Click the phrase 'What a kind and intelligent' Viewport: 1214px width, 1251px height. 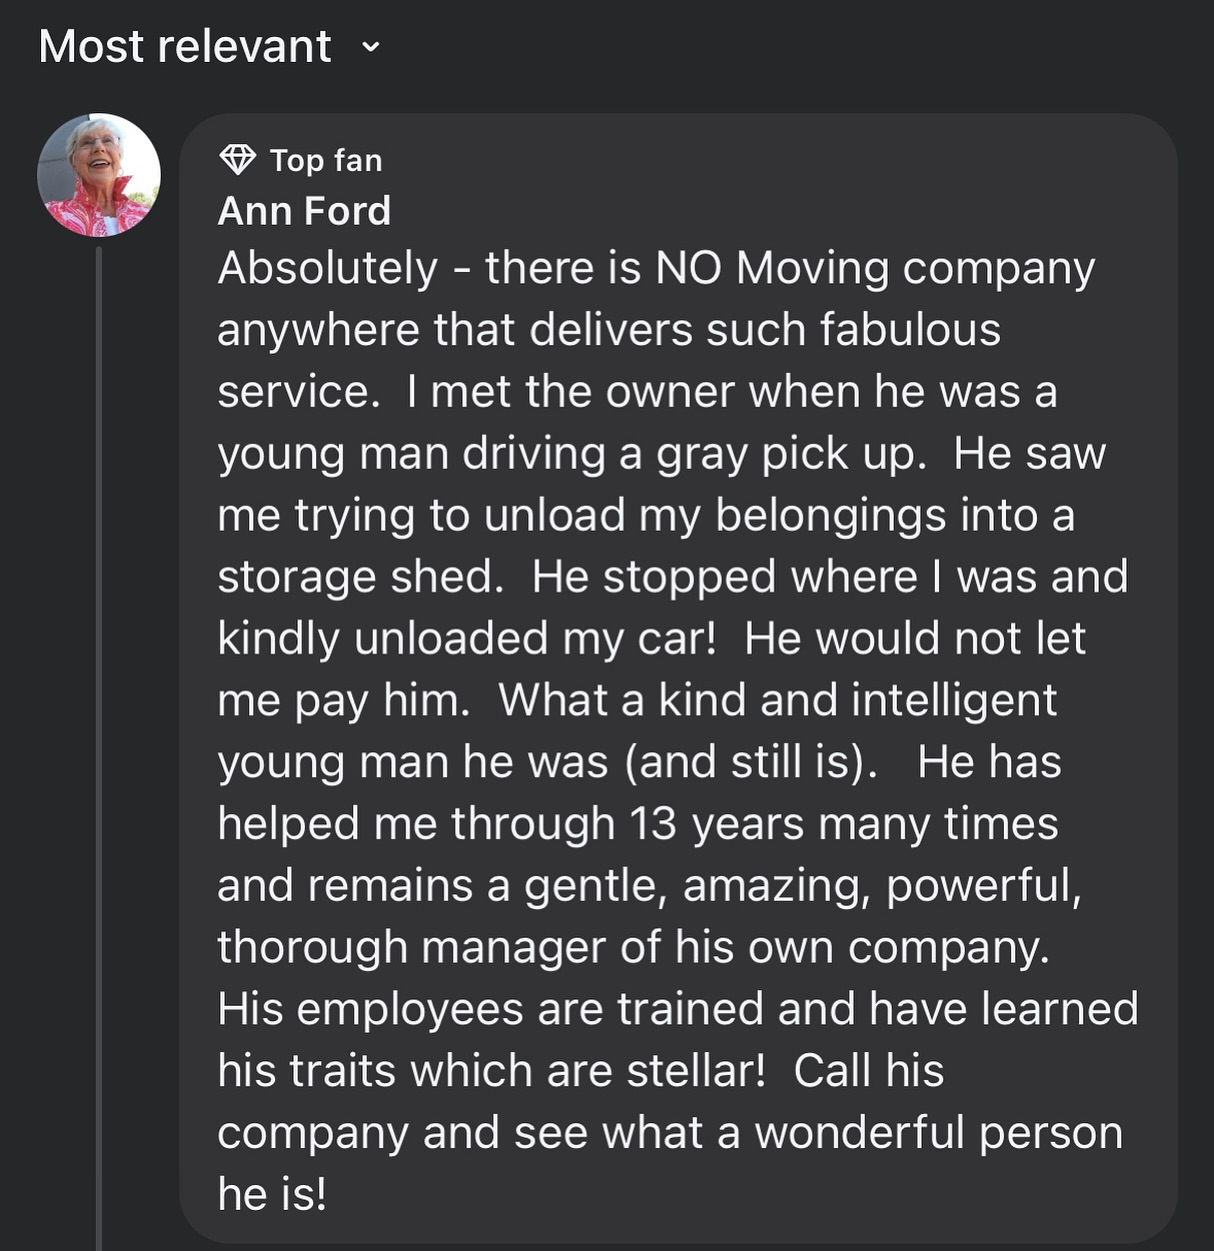click(777, 700)
